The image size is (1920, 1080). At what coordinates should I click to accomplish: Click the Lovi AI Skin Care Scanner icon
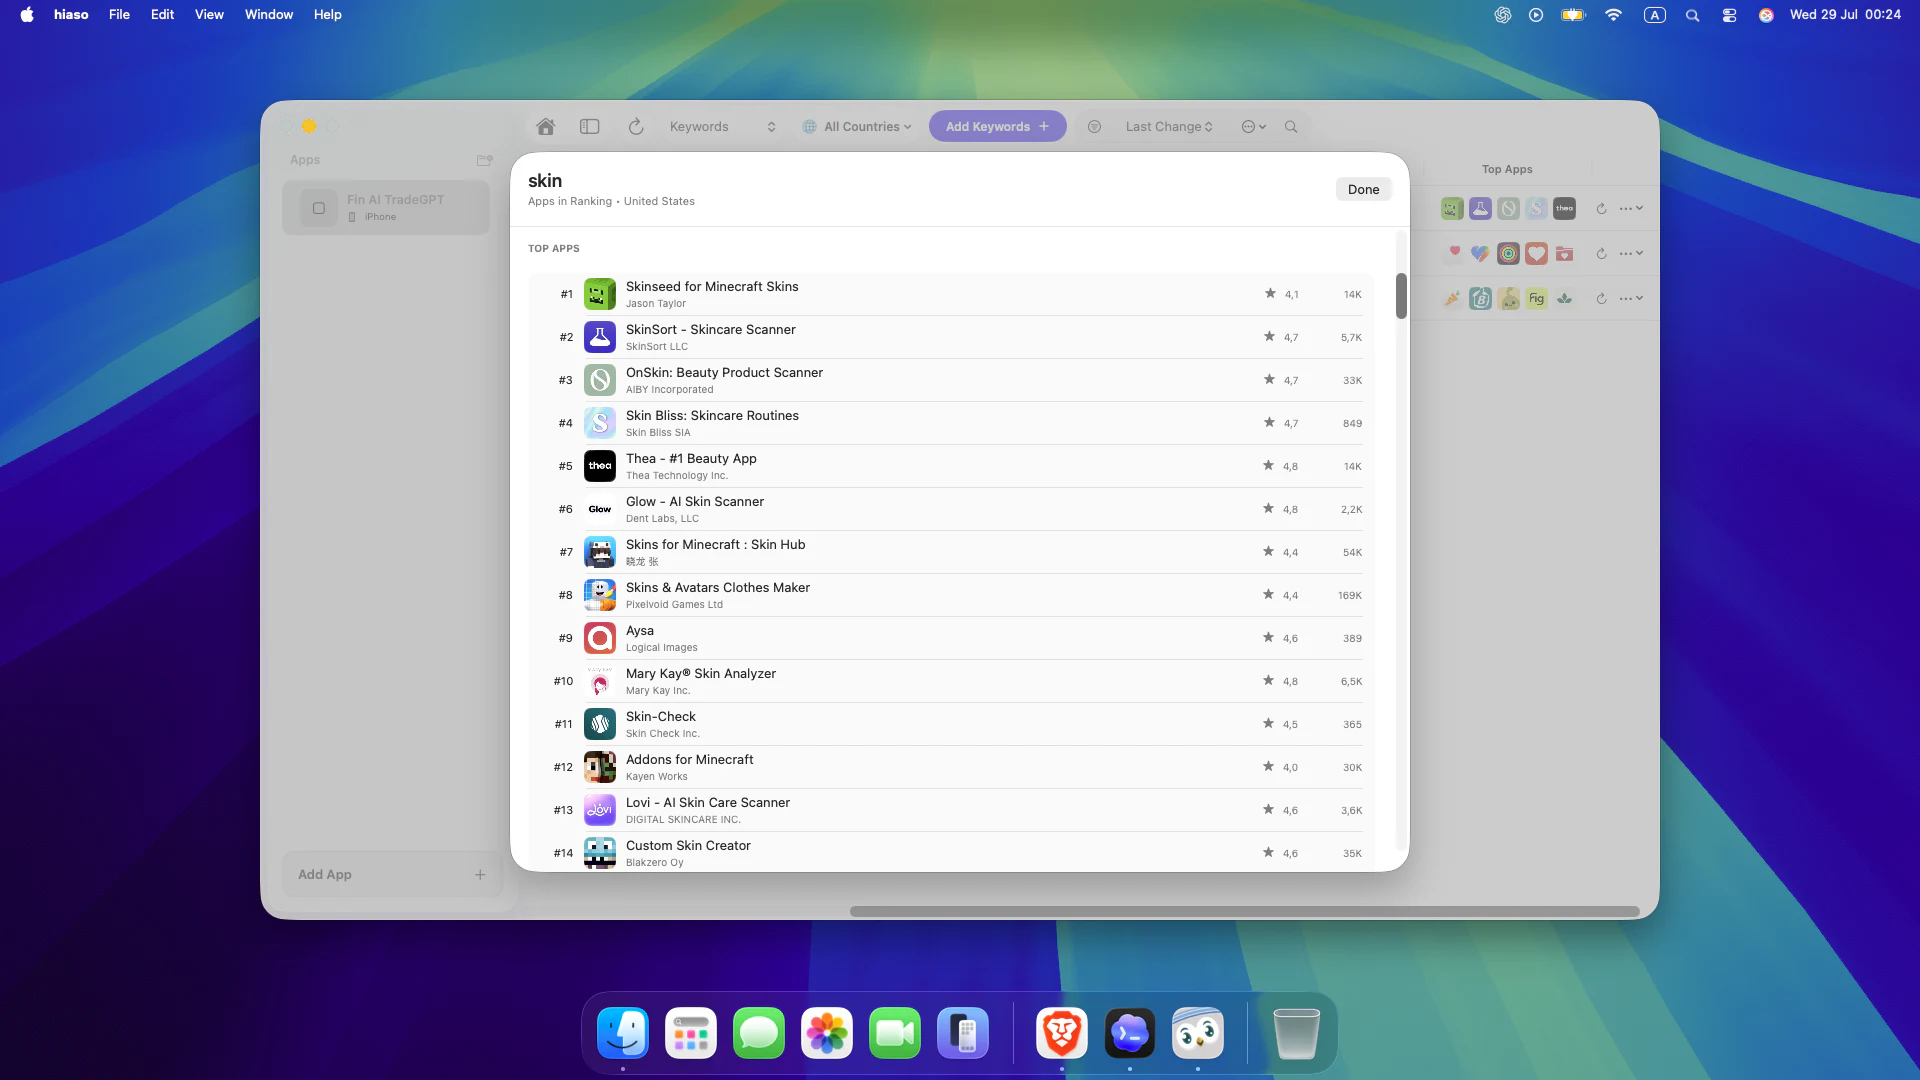tap(600, 811)
